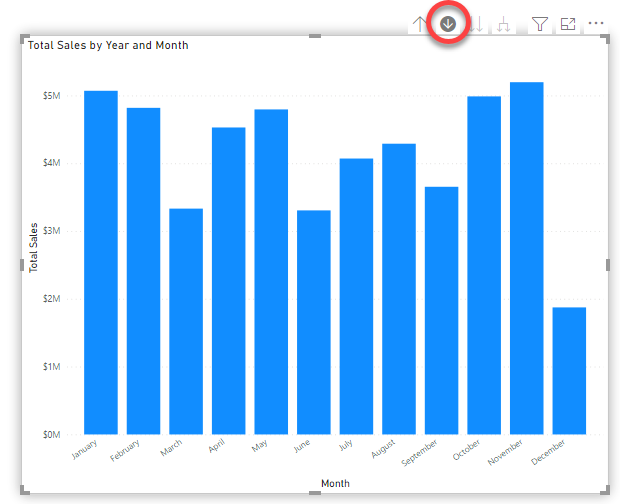Select the January bar
Image resolution: width=620 pixels, height=504 pixels.
pyautogui.click(x=101, y=262)
